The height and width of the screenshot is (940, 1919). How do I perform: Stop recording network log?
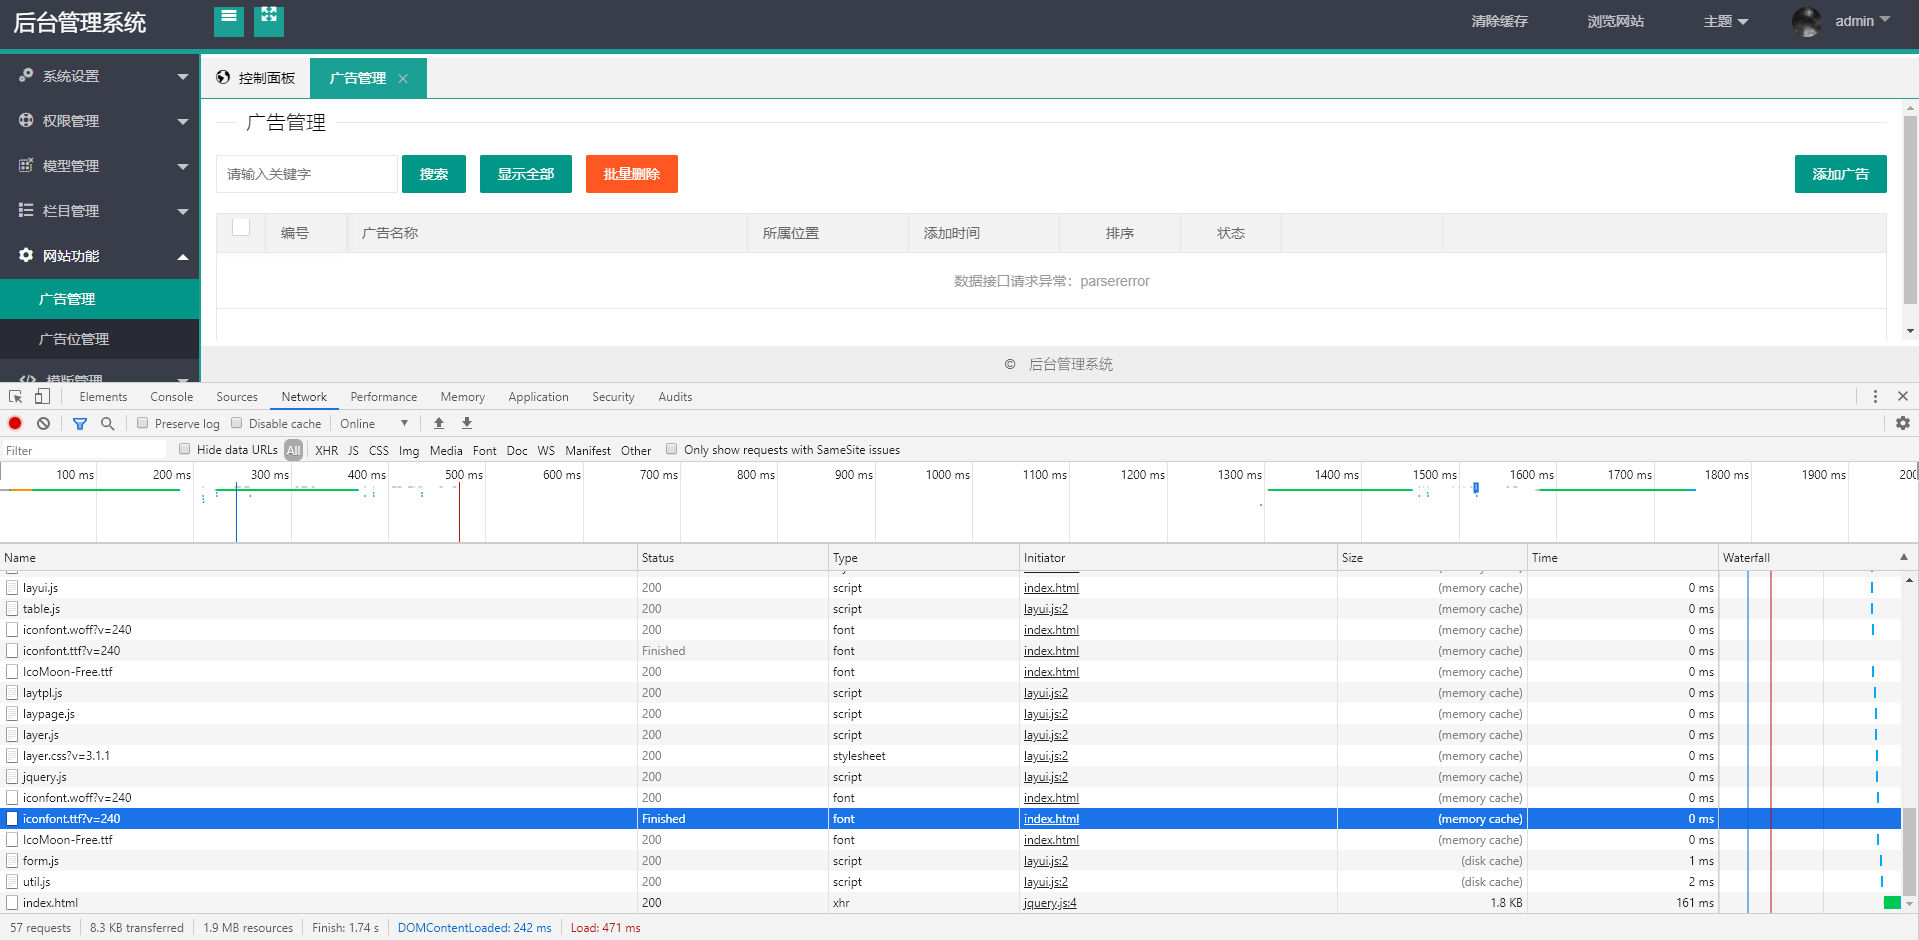pyautogui.click(x=15, y=423)
